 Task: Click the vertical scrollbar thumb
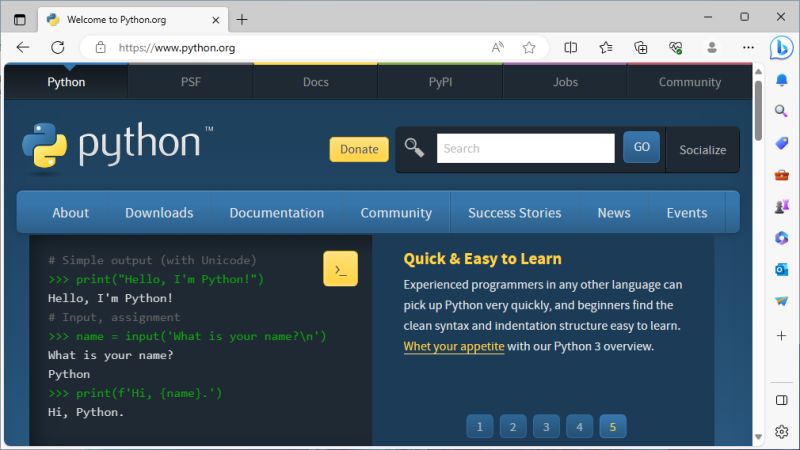[x=758, y=110]
